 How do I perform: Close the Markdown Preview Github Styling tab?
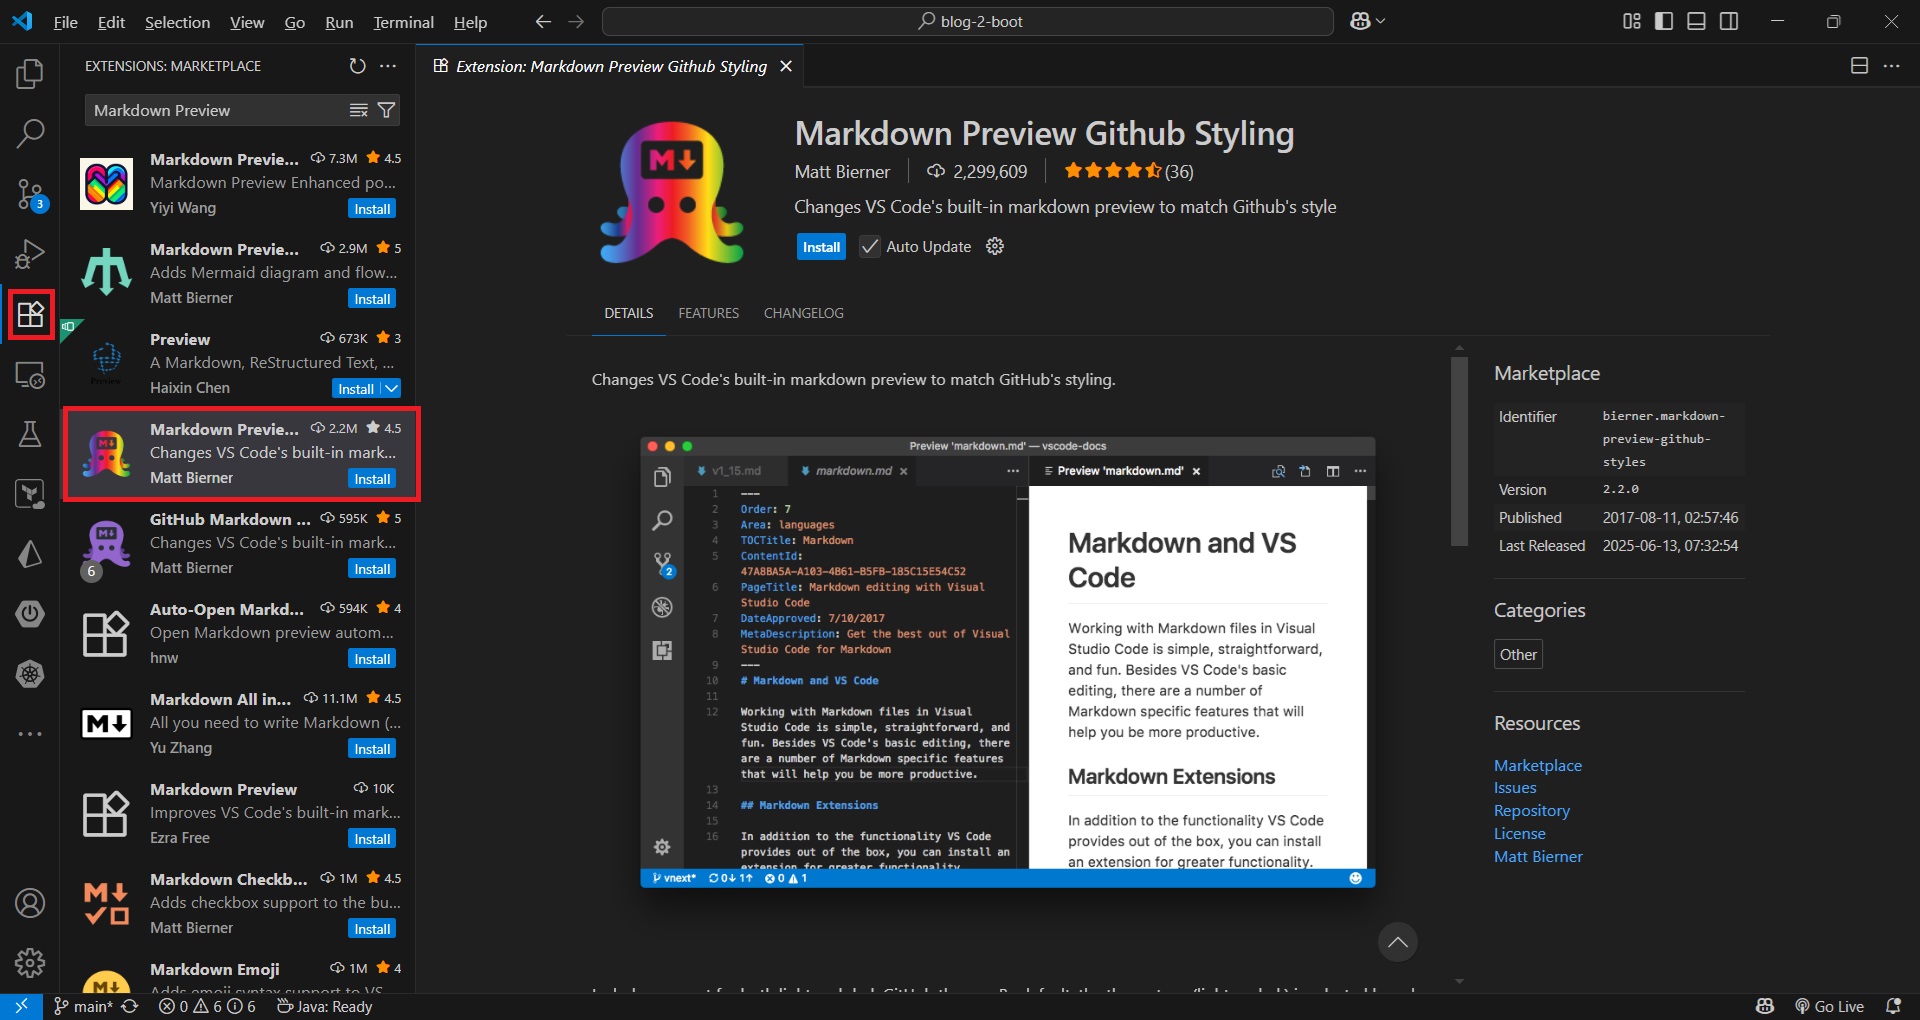[786, 66]
